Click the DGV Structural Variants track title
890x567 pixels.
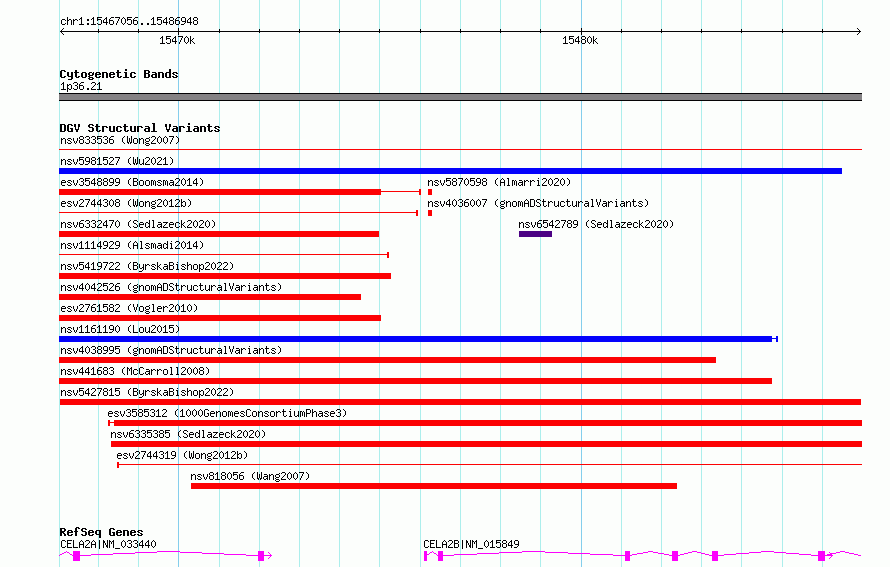[140, 128]
